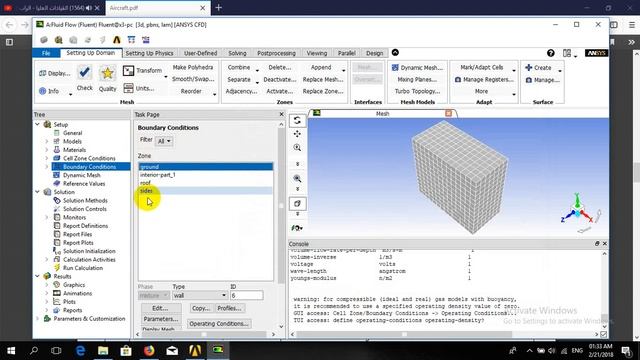Screen dimensions: 640x360
Task: Switch to User-Defined tab
Action: coord(200,53)
